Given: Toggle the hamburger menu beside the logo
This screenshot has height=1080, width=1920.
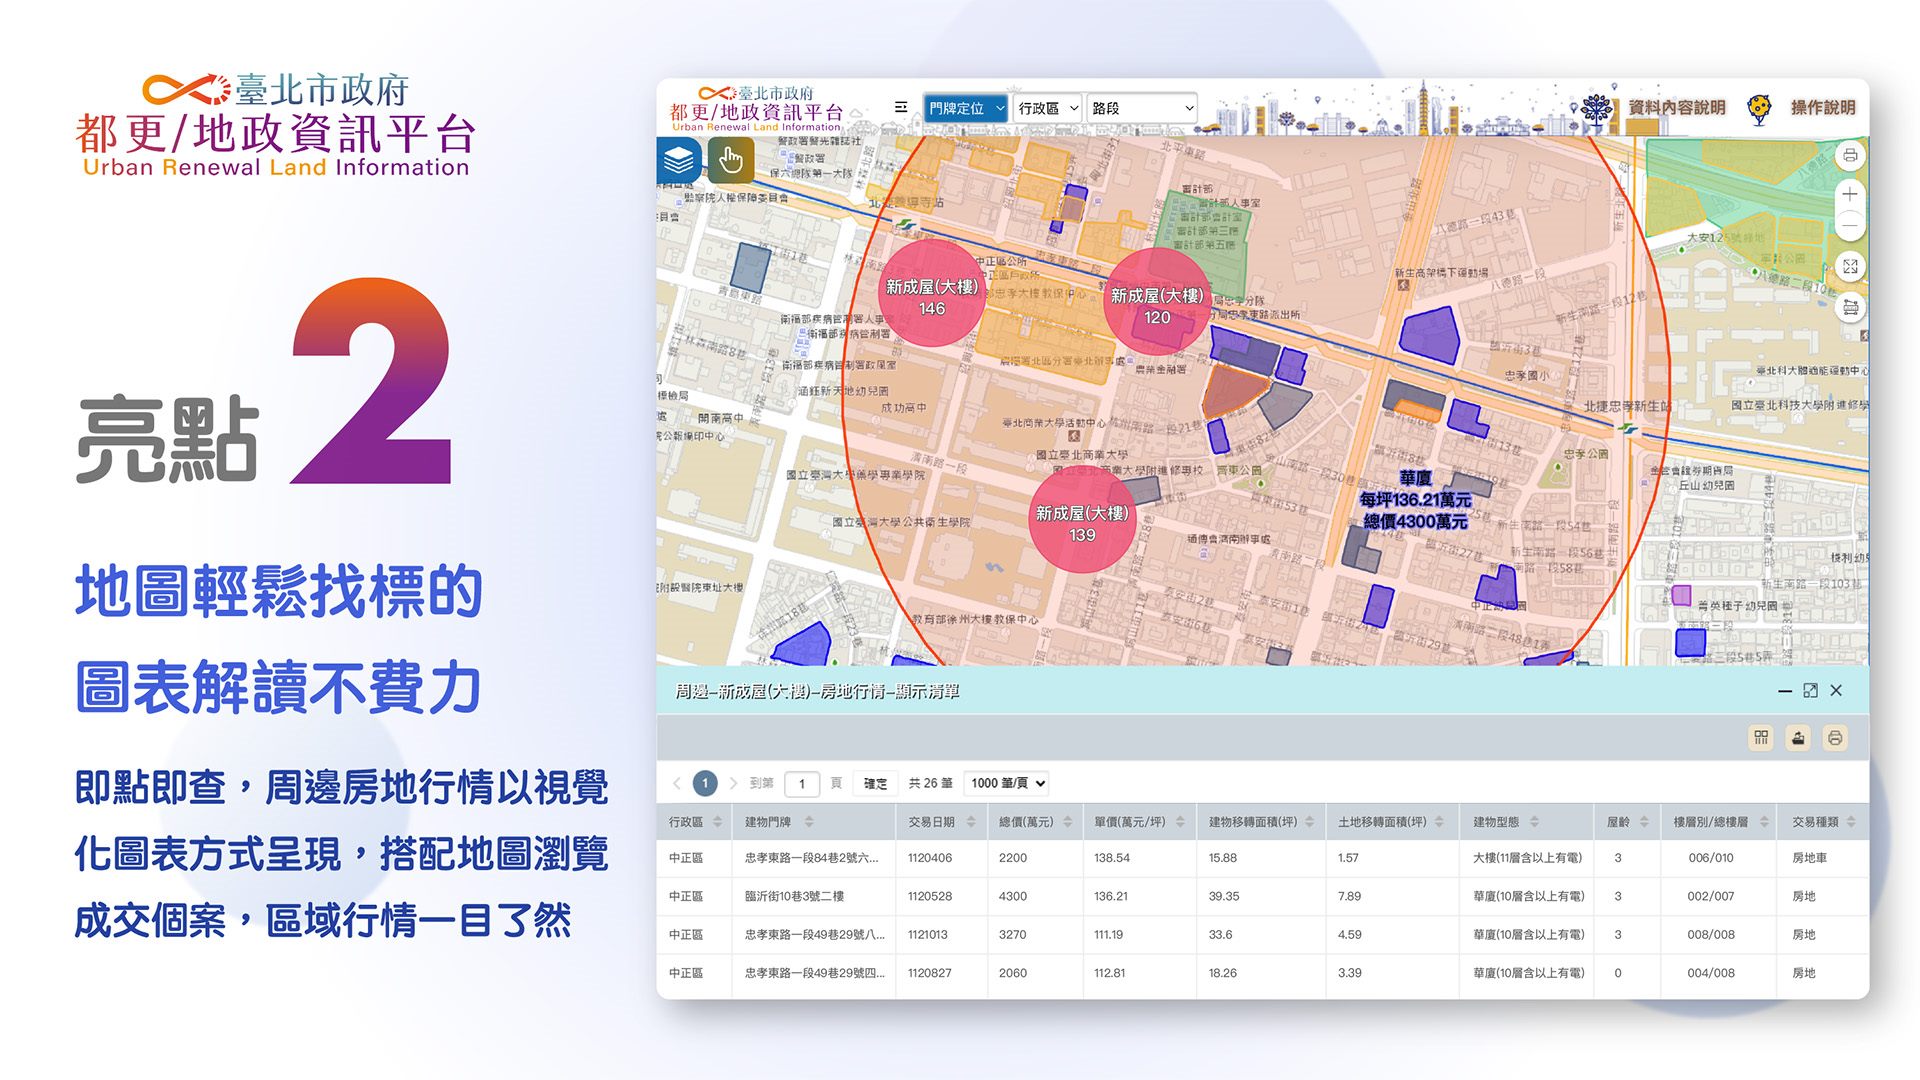Looking at the screenshot, I should [x=901, y=107].
